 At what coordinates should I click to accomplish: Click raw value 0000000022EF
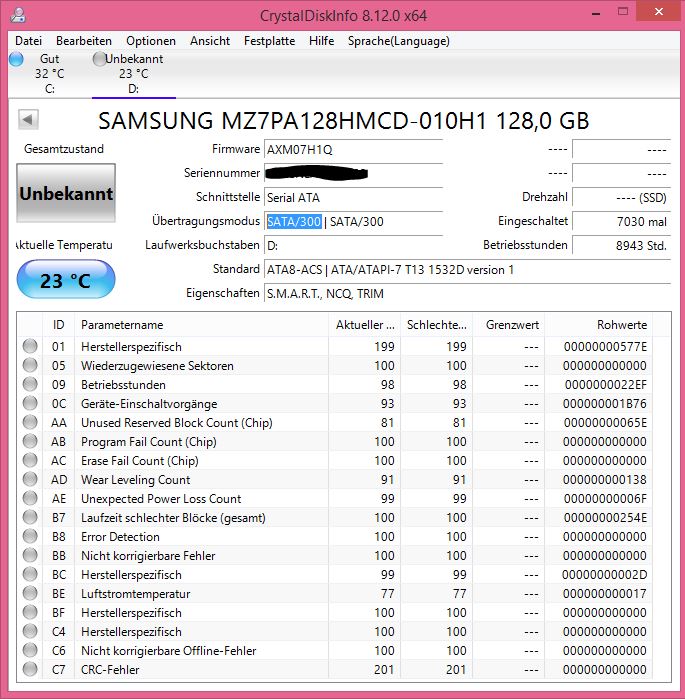tap(606, 384)
